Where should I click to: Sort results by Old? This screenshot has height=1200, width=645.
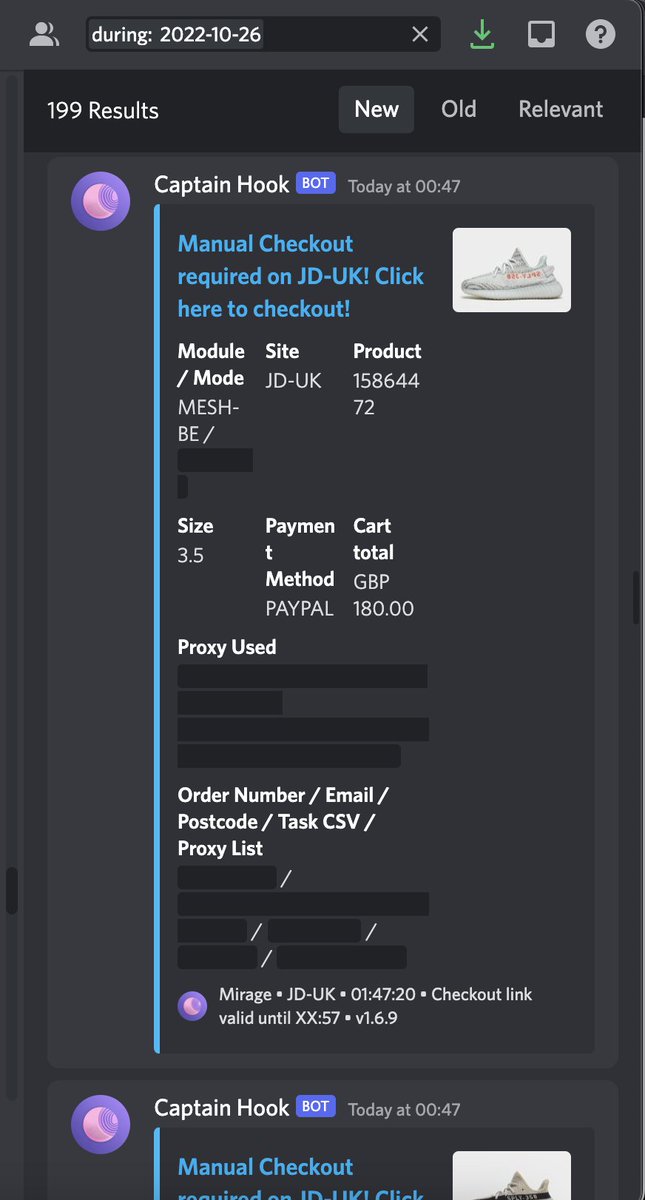pyautogui.click(x=459, y=109)
